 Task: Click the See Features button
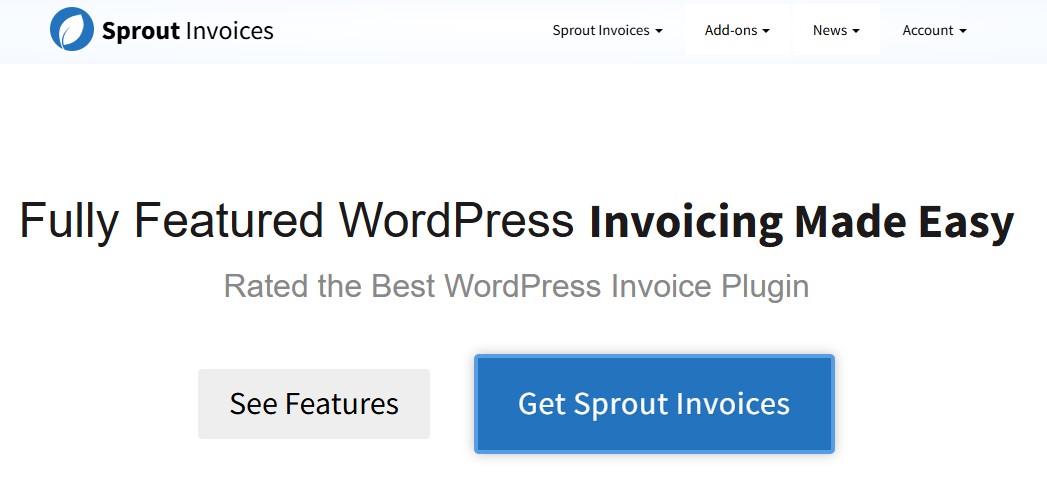(314, 404)
